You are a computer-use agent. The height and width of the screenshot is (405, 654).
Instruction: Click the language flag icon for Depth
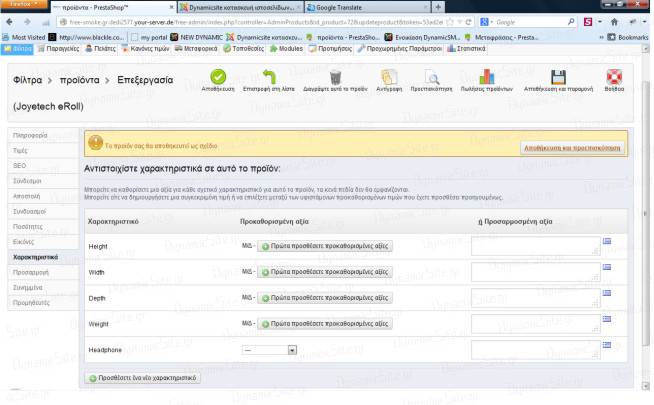pyautogui.click(x=607, y=293)
